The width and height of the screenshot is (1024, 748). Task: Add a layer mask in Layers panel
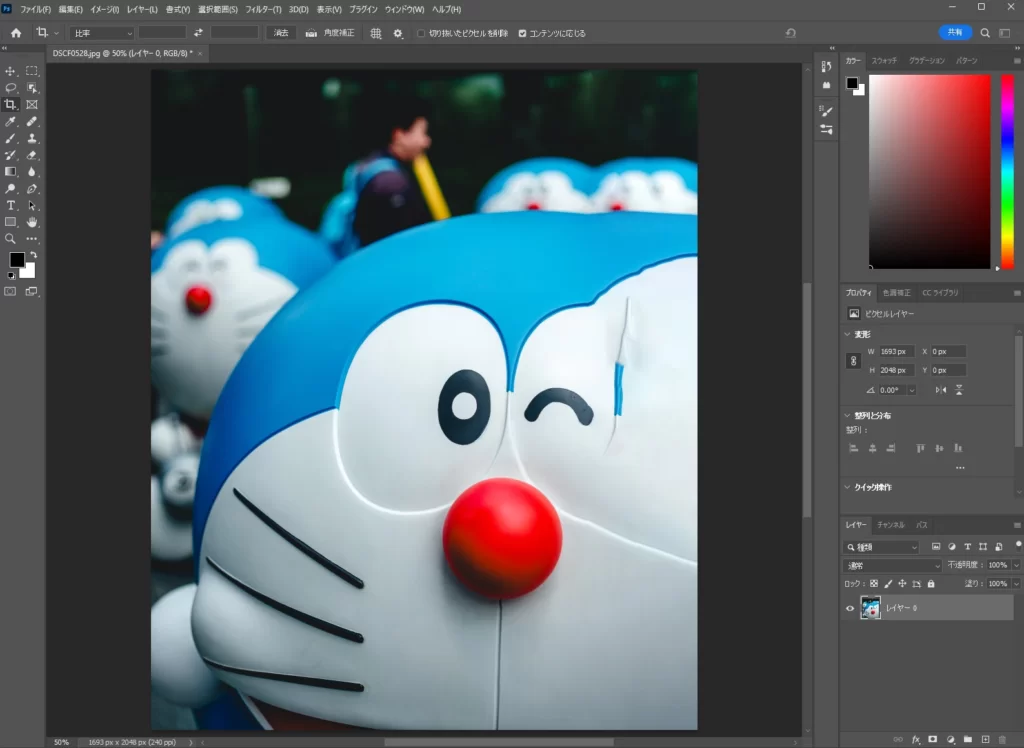(933, 740)
